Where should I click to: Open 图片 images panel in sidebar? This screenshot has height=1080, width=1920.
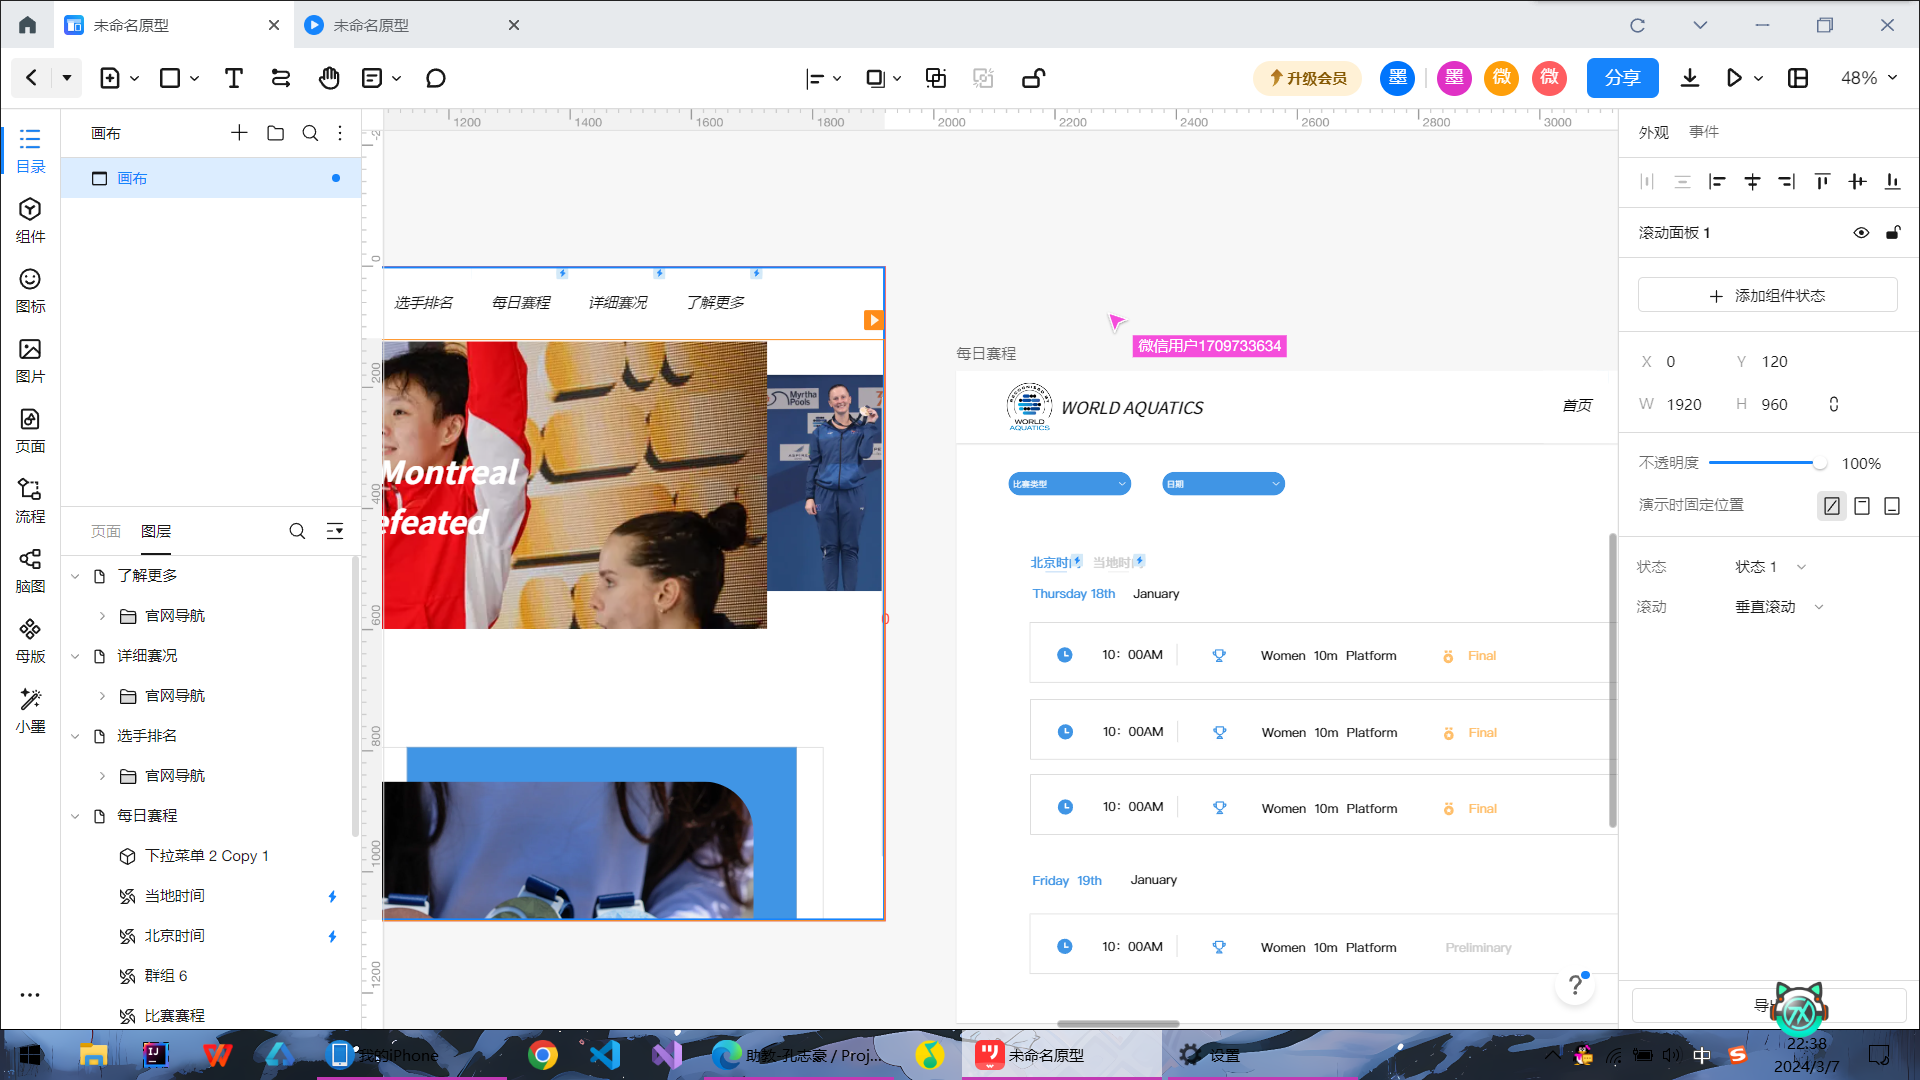coord(30,360)
